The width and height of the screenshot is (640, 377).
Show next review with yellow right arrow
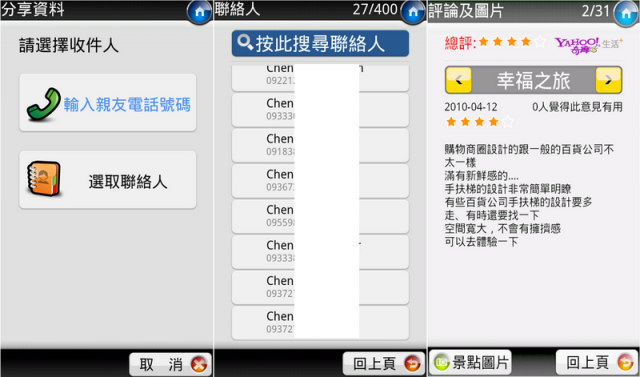609,80
